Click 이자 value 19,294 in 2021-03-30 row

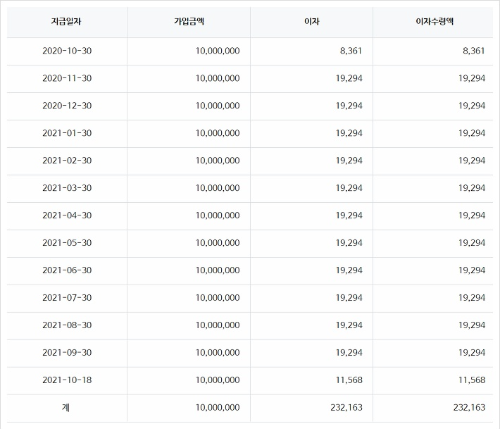[x=349, y=188]
